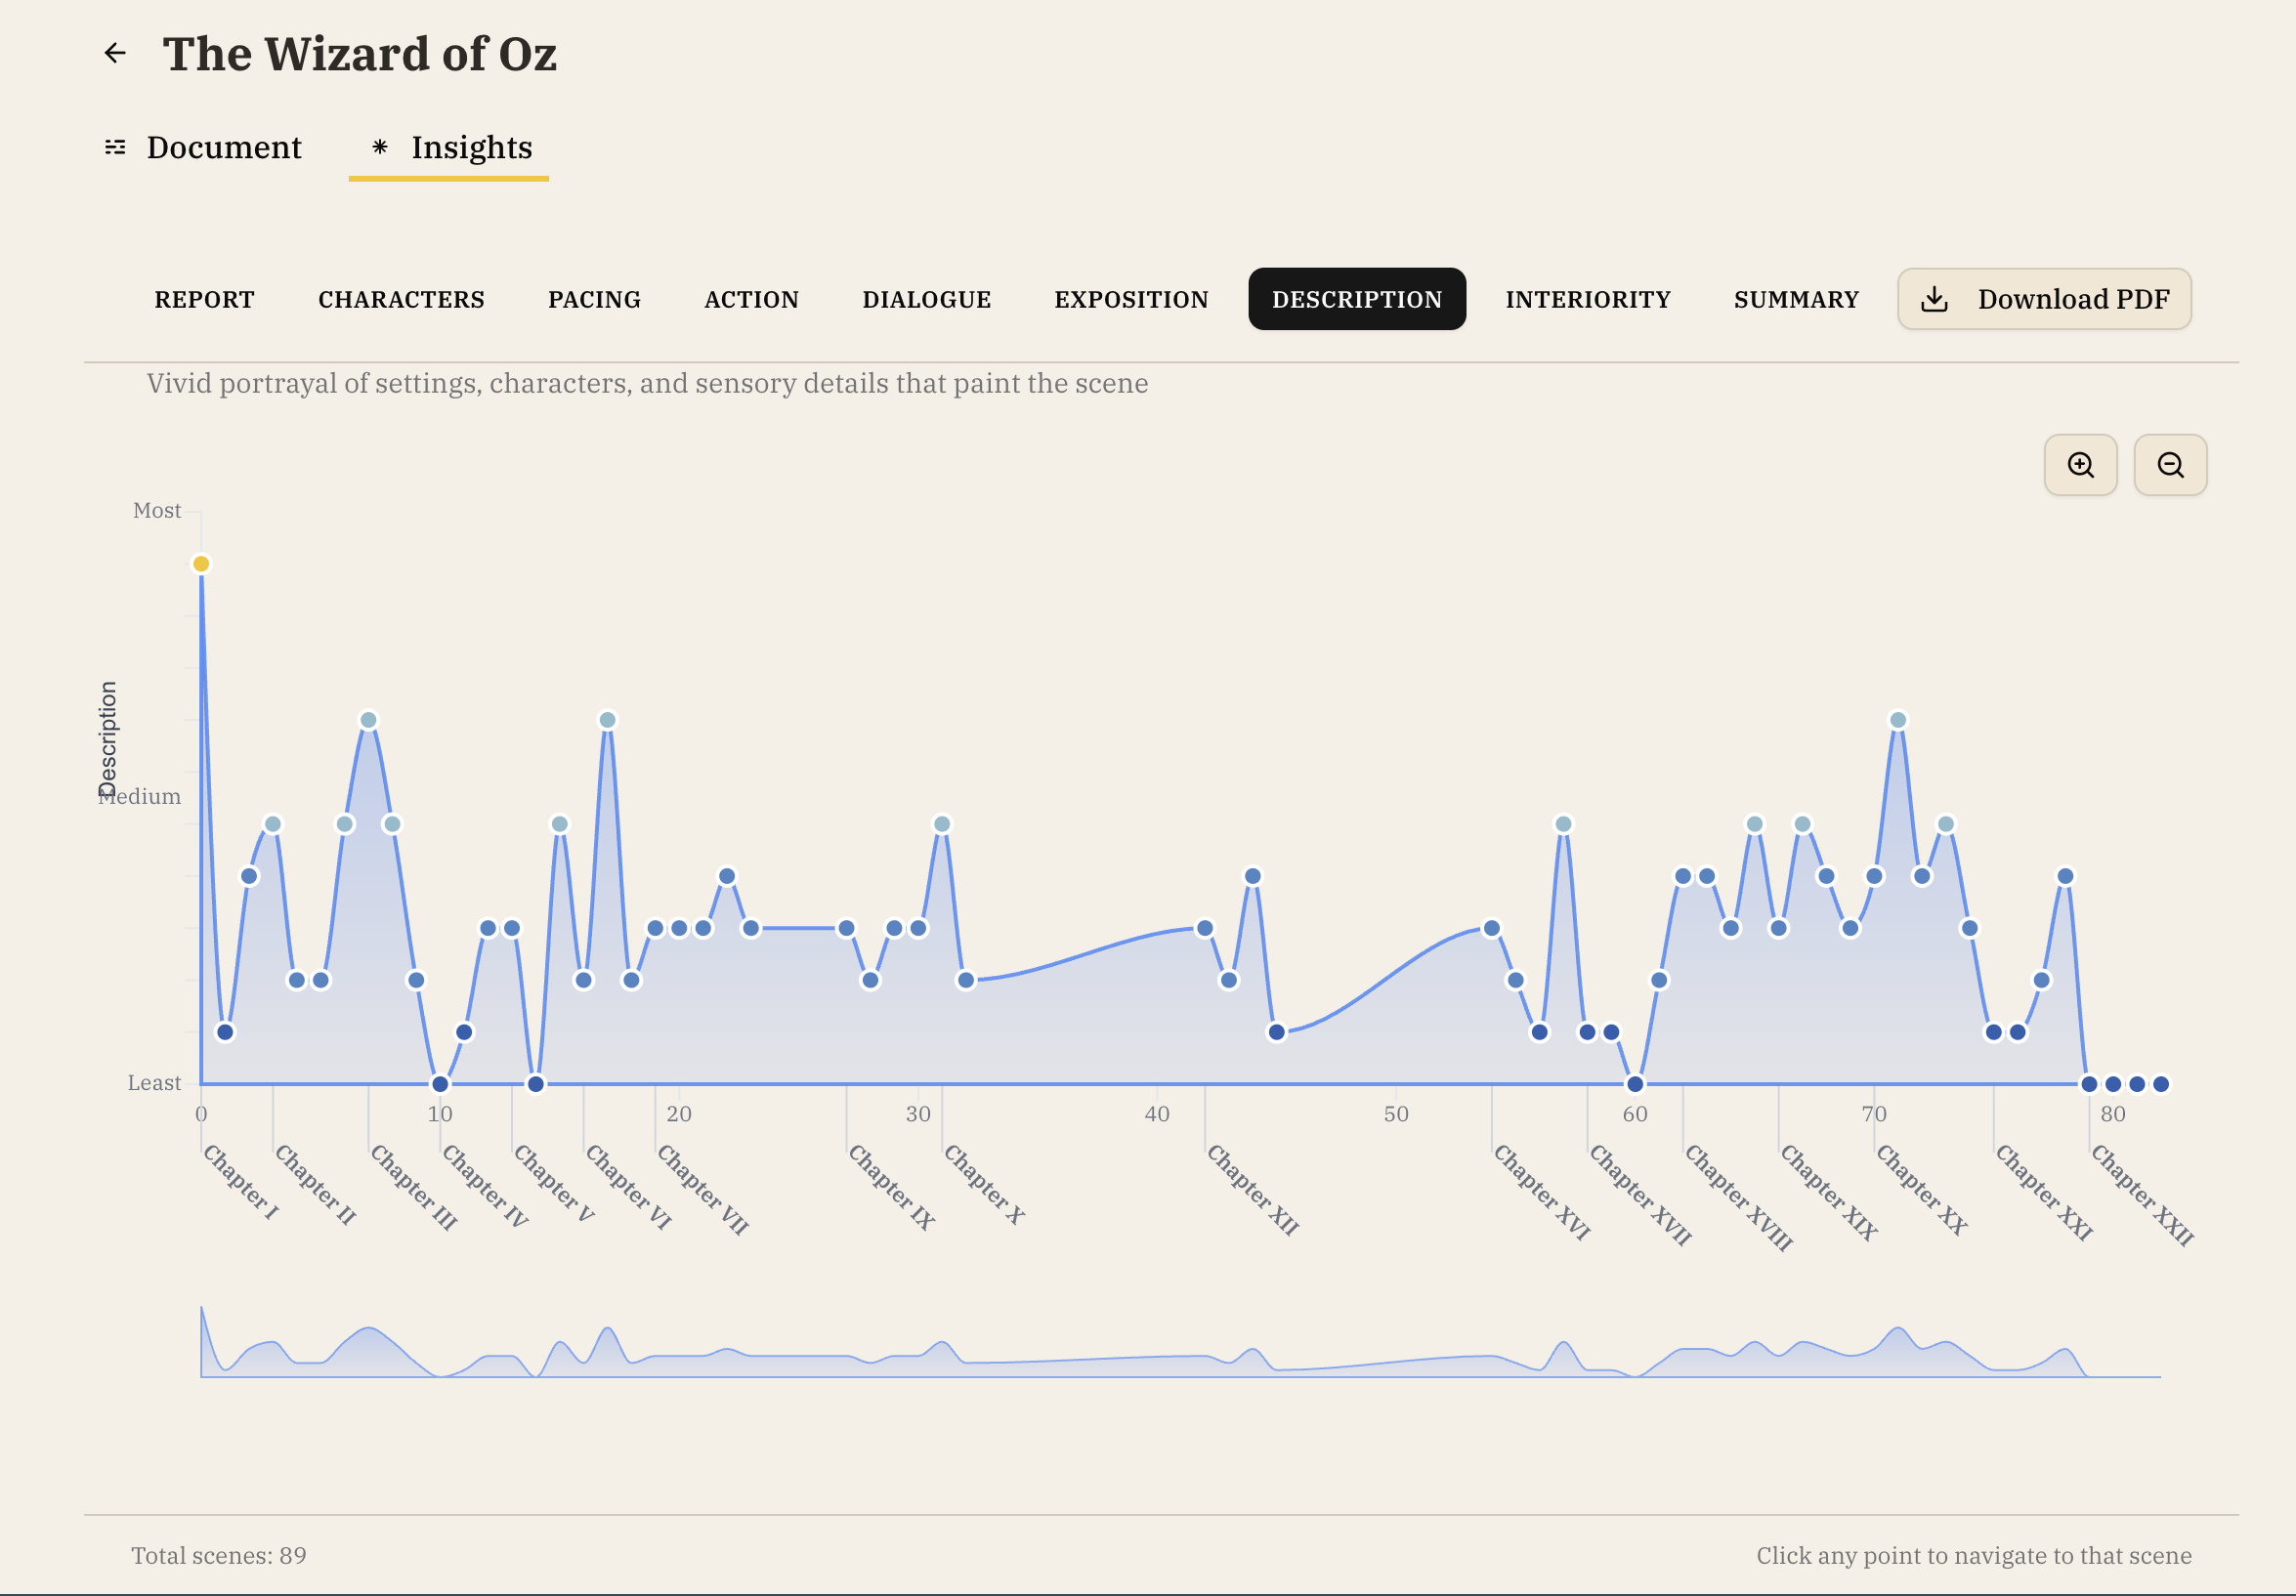Click the yellow highlighted first scene point
The height and width of the screenshot is (1596, 2296).
click(x=200, y=562)
